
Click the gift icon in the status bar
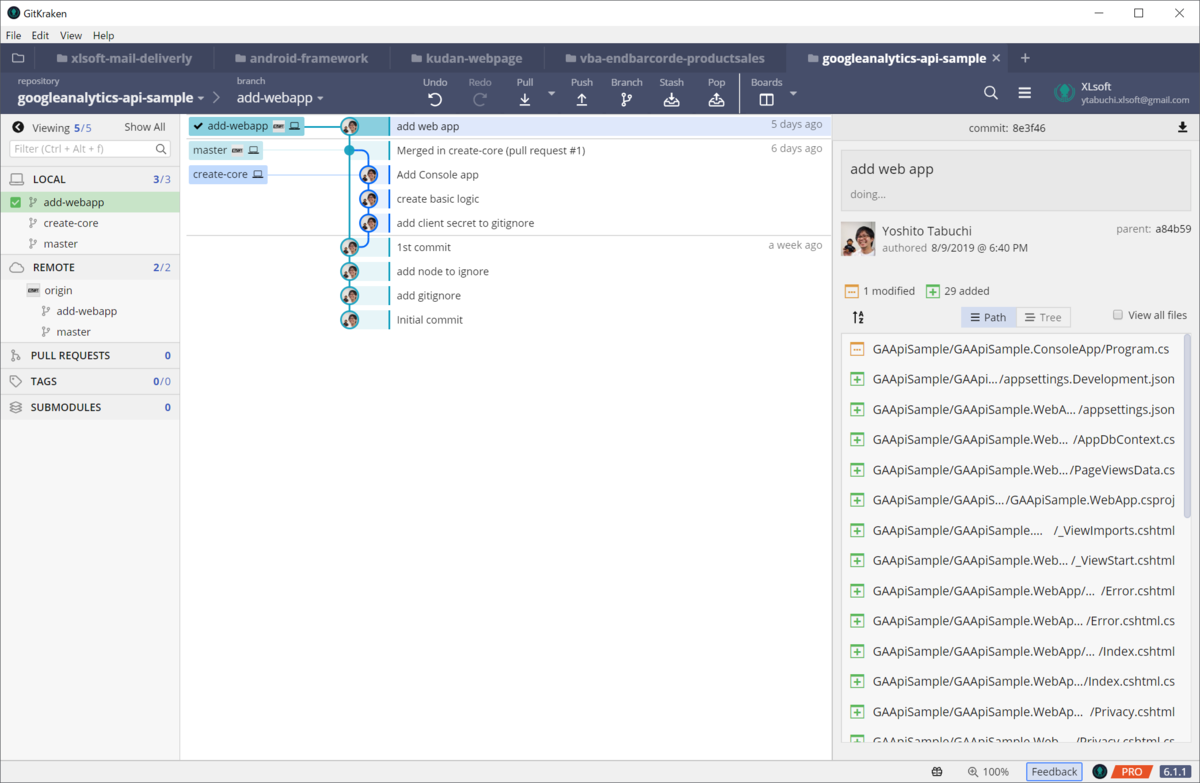937,772
